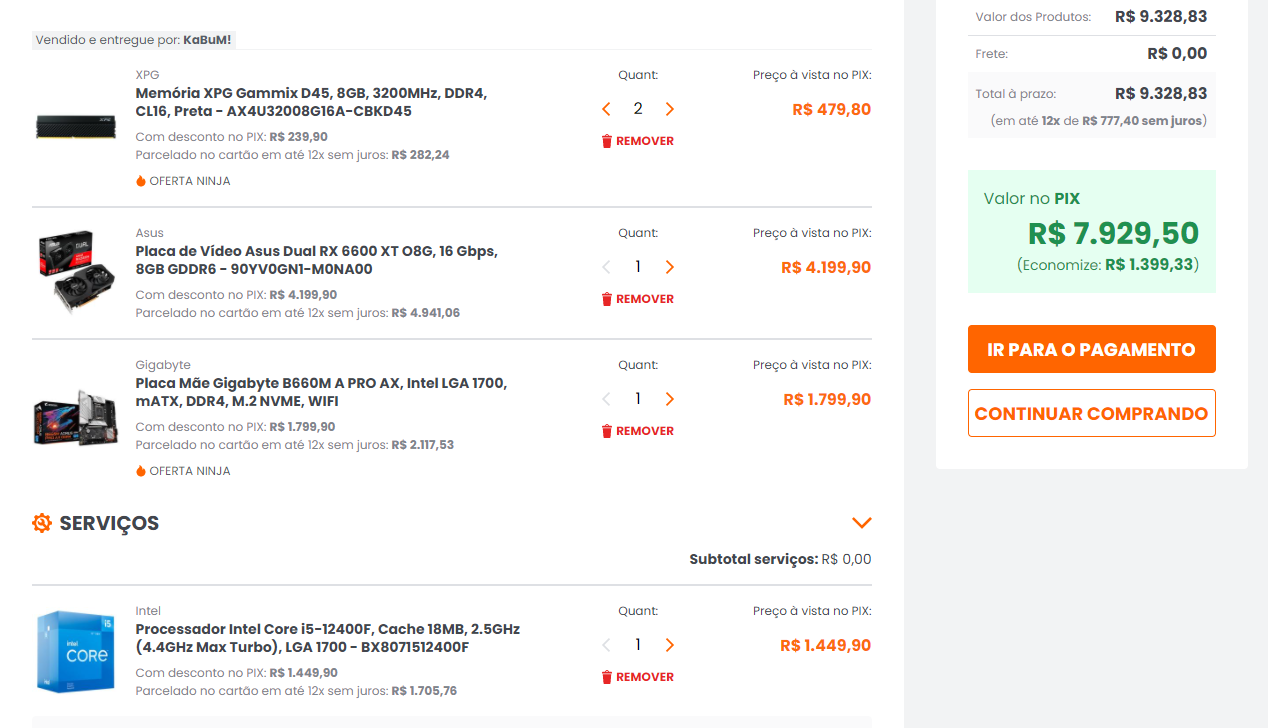Remove the Intel Core i5-12400F processor
The width and height of the screenshot is (1268, 728).
point(638,677)
